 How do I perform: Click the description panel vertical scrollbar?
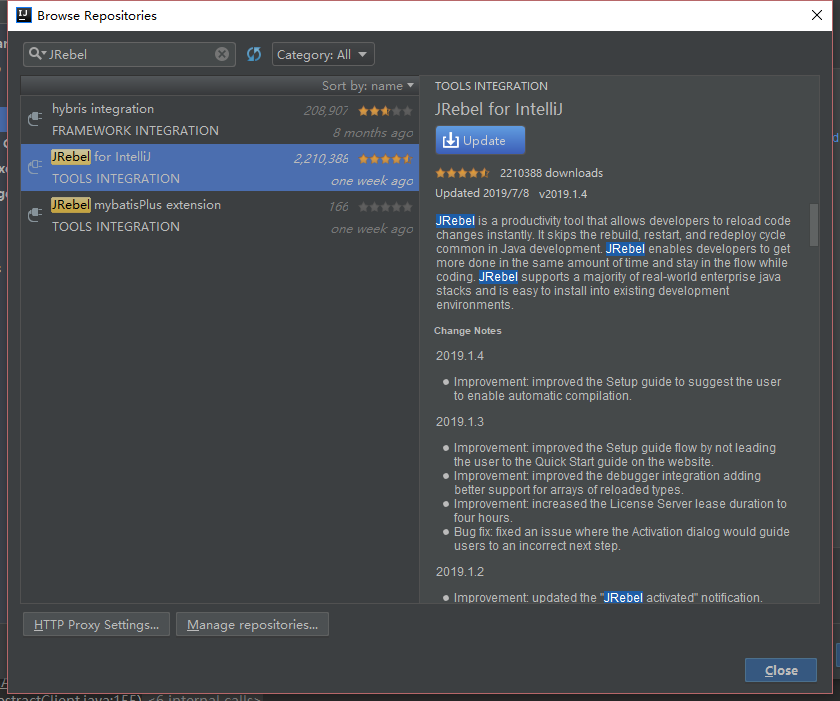[x=814, y=225]
